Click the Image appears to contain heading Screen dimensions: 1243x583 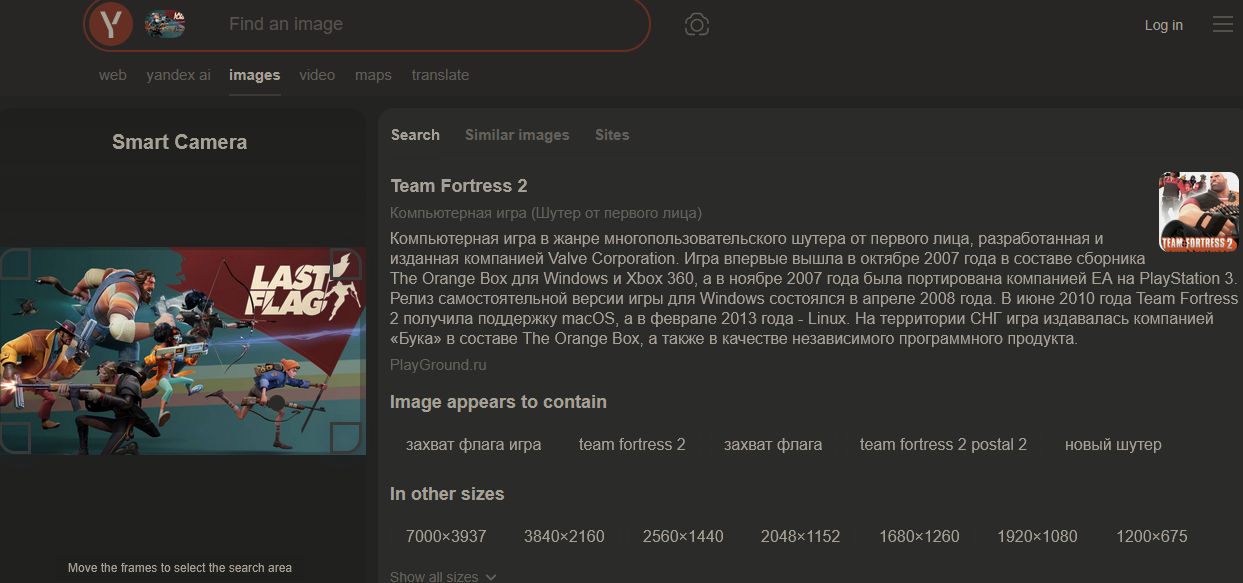[498, 402]
